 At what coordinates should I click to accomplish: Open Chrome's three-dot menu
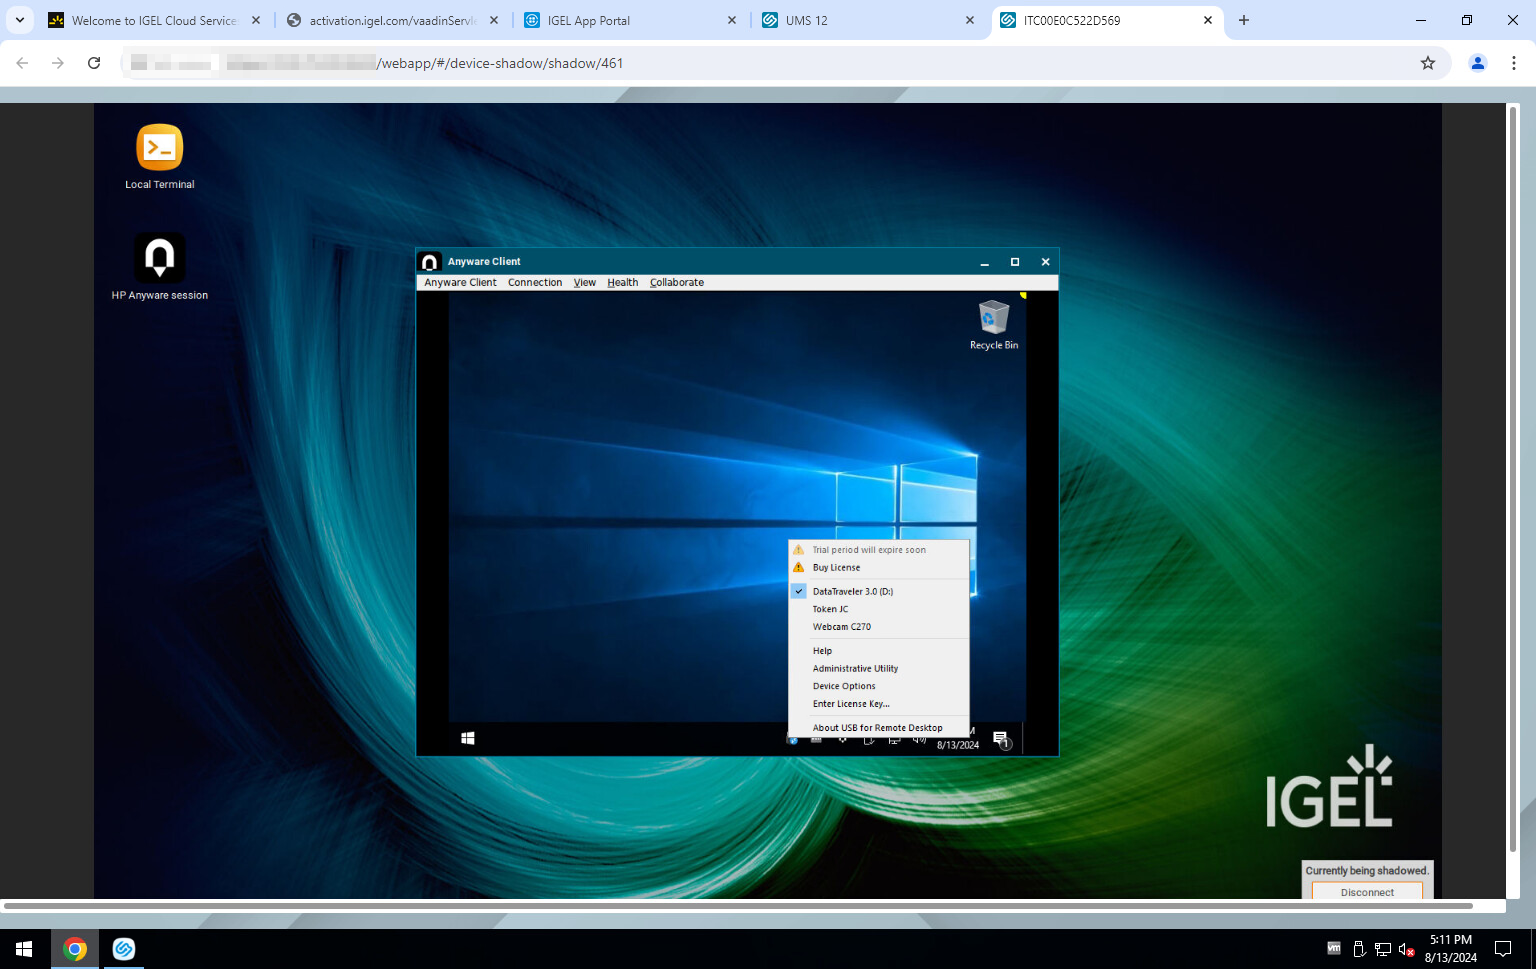tap(1513, 63)
